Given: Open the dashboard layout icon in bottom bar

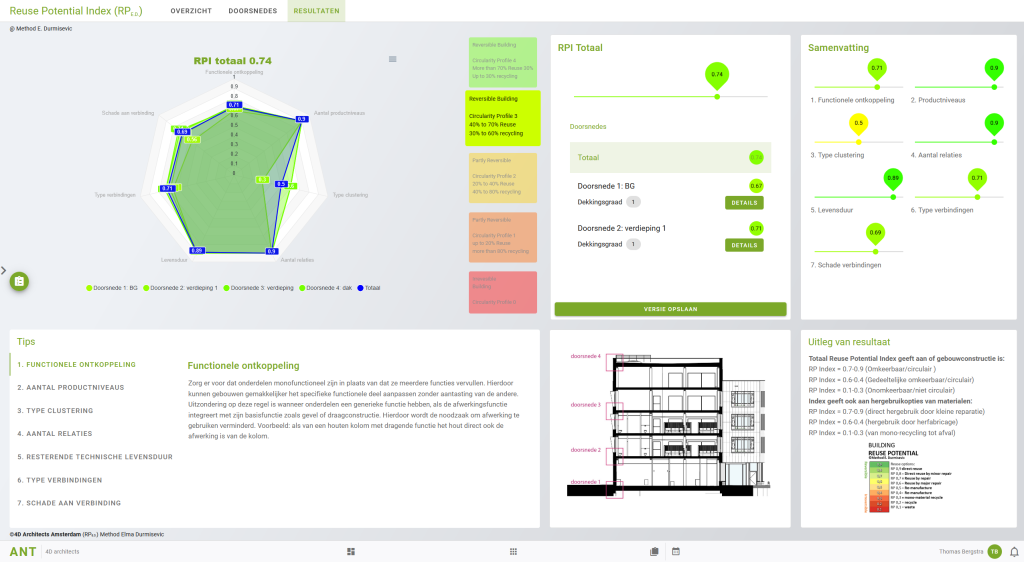Looking at the screenshot, I should (x=351, y=551).
